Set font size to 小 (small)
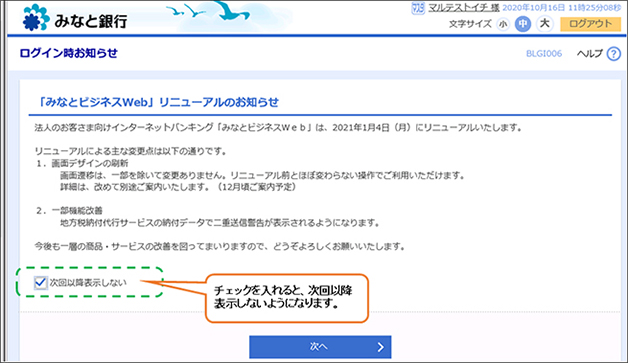This screenshot has width=628, height=363. point(503,24)
